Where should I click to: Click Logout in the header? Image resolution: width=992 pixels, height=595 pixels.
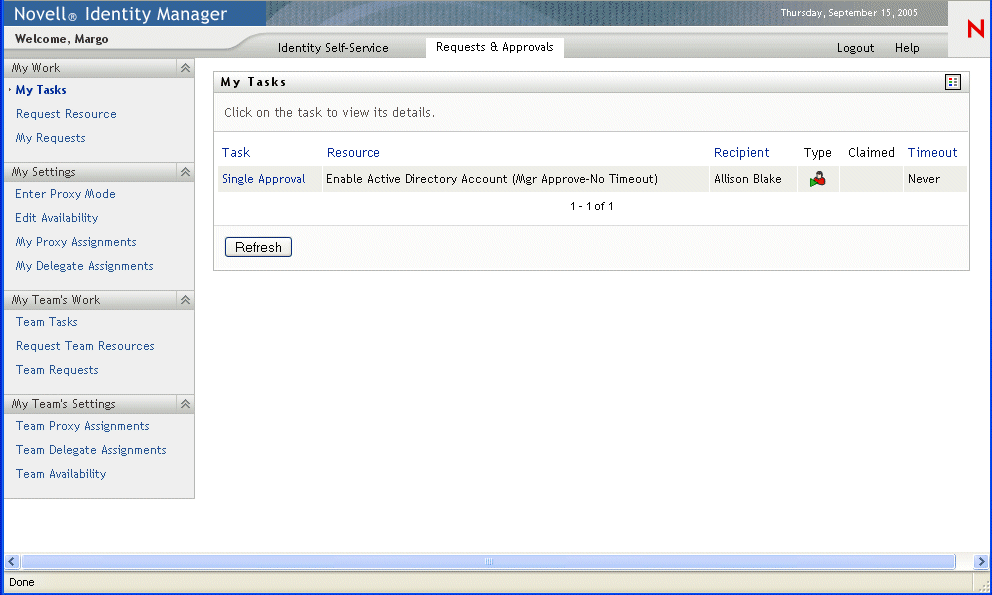coord(855,47)
